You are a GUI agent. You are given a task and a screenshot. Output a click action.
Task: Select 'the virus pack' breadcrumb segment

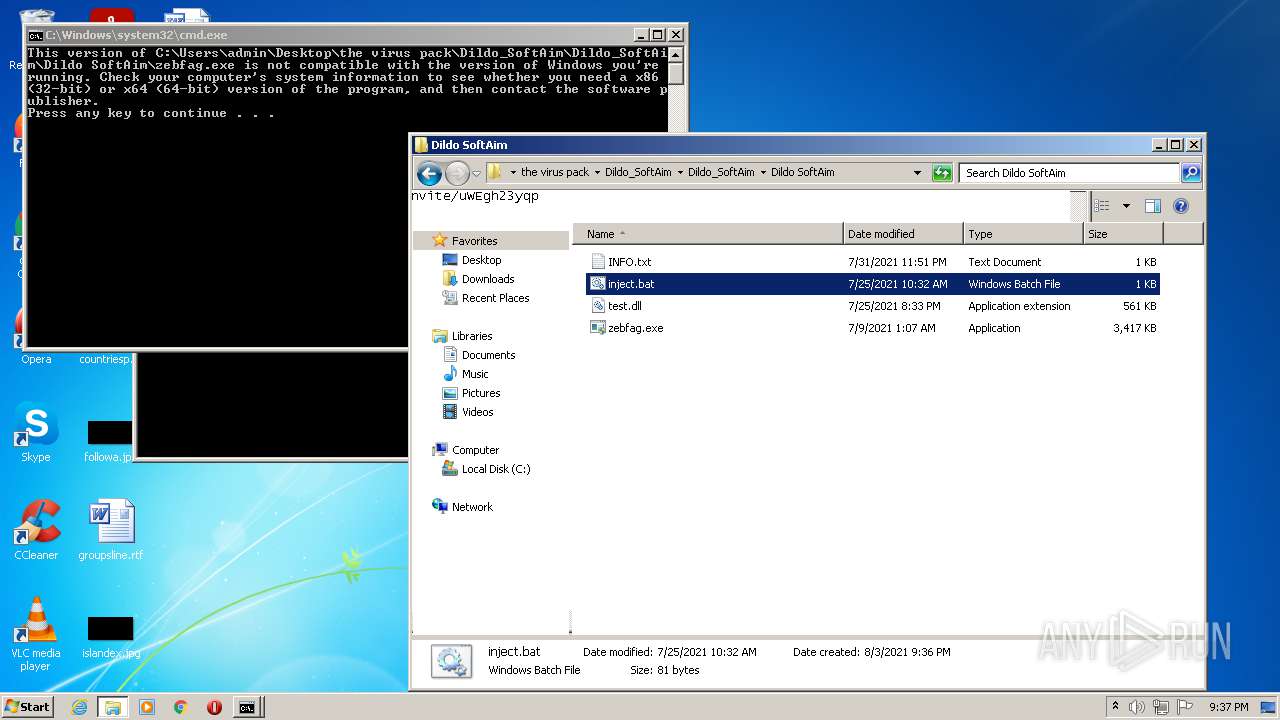point(555,172)
